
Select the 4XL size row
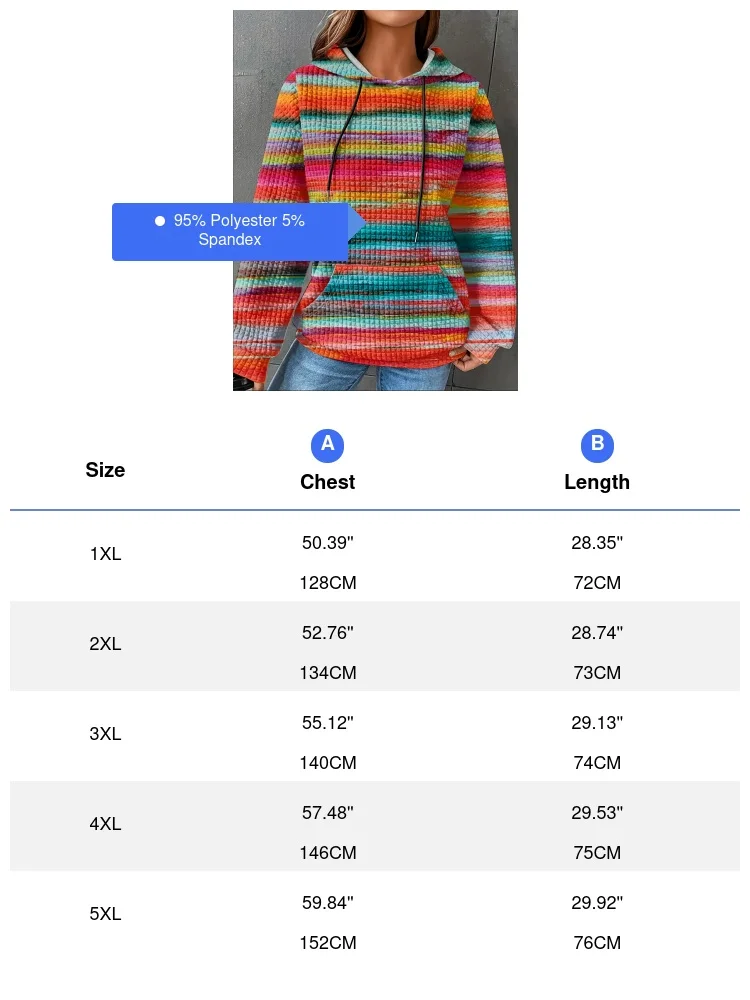tap(375, 826)
